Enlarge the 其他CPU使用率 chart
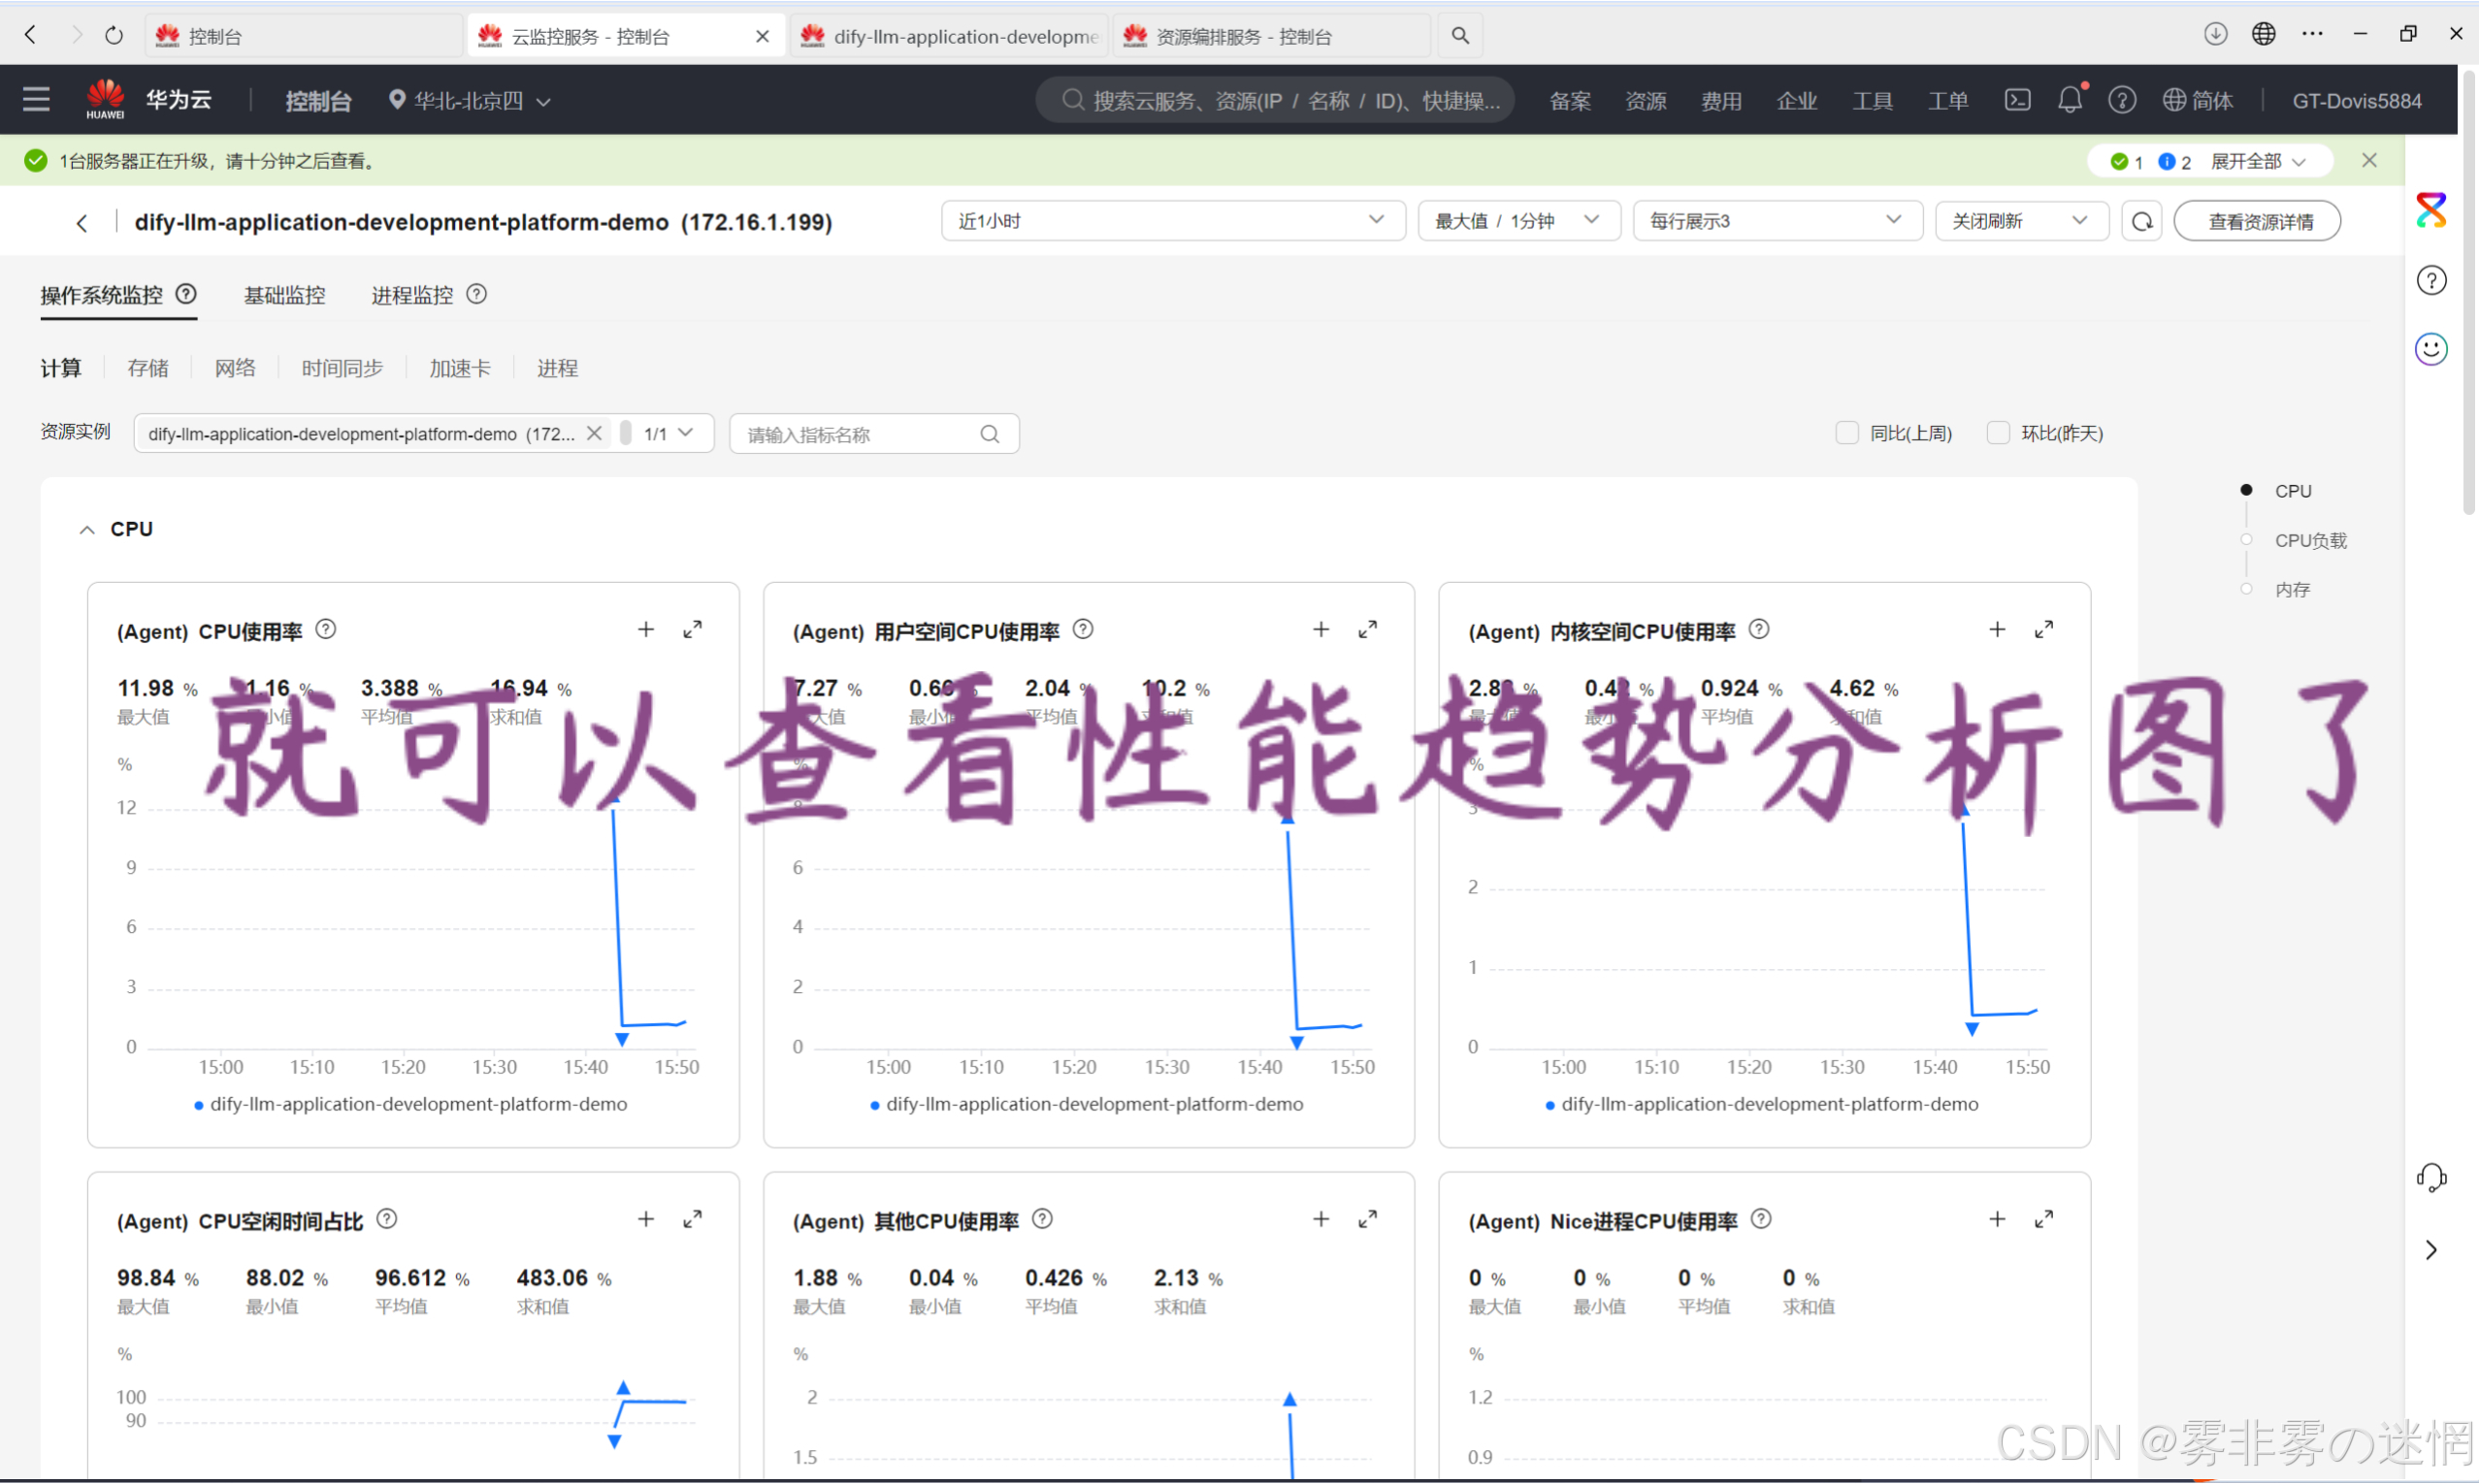2479x1484 pixels. [1367, 1219]
